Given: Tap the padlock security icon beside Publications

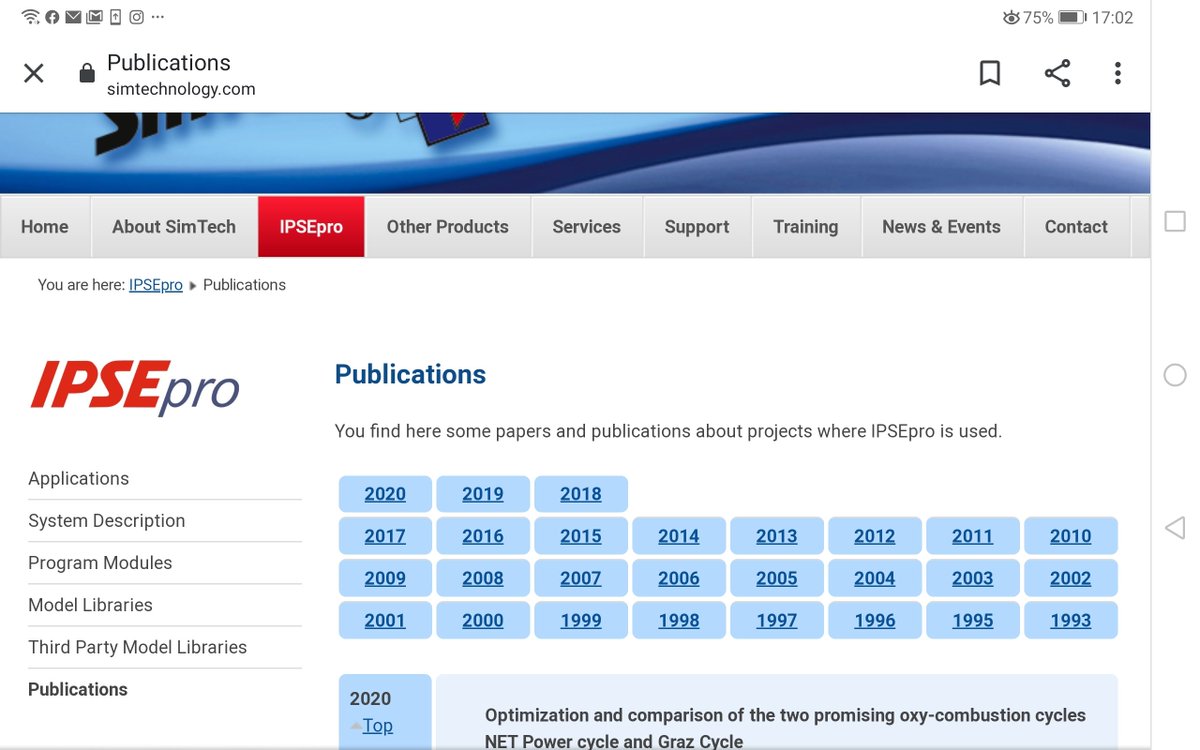Looking at the screenshot, I should coord(86,72).
